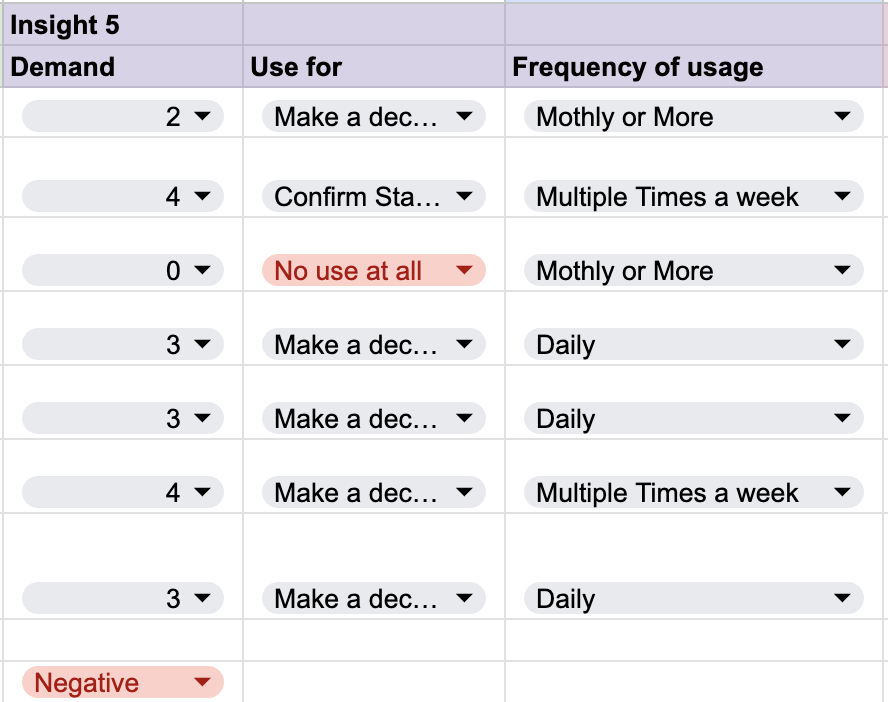Click arrow on last 'Make a dec…' chip
This screenshot has width=888, height=702.
(x=464, y=598)
